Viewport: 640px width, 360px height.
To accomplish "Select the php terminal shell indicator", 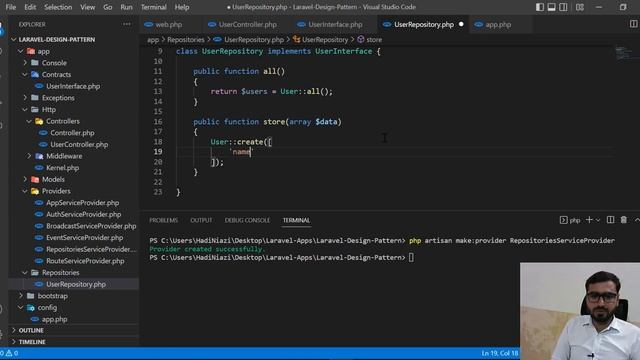I will pos(570,220).
